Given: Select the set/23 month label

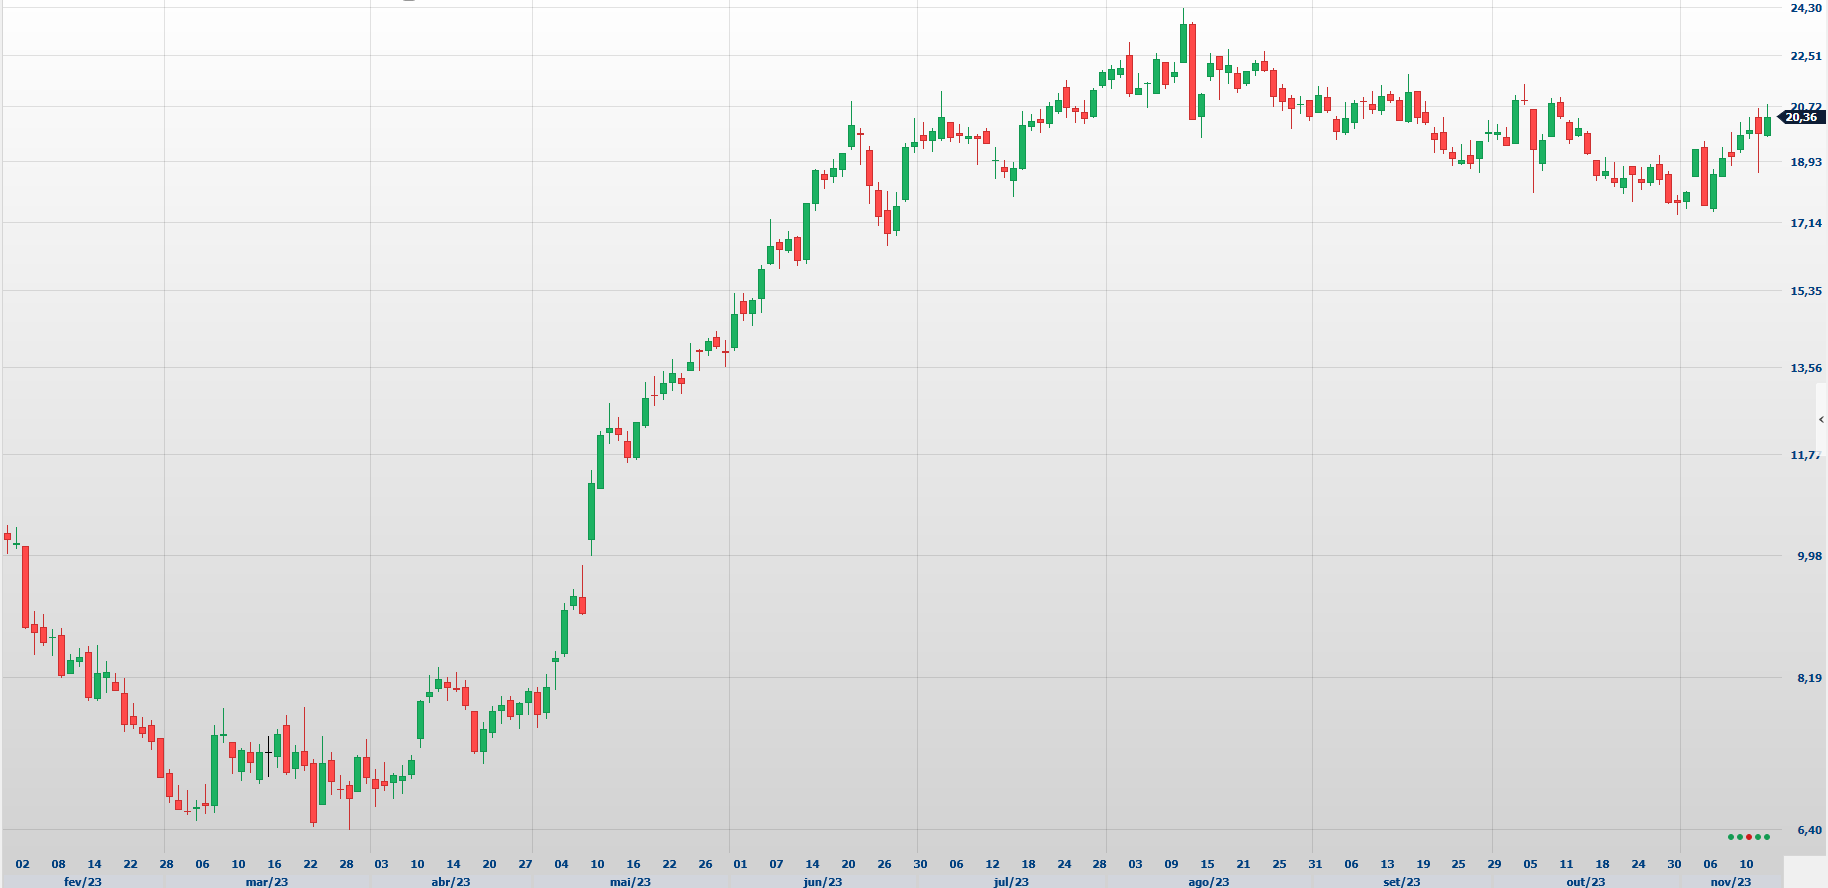Looking at the screenshot, I should (x=1401, y=881).
